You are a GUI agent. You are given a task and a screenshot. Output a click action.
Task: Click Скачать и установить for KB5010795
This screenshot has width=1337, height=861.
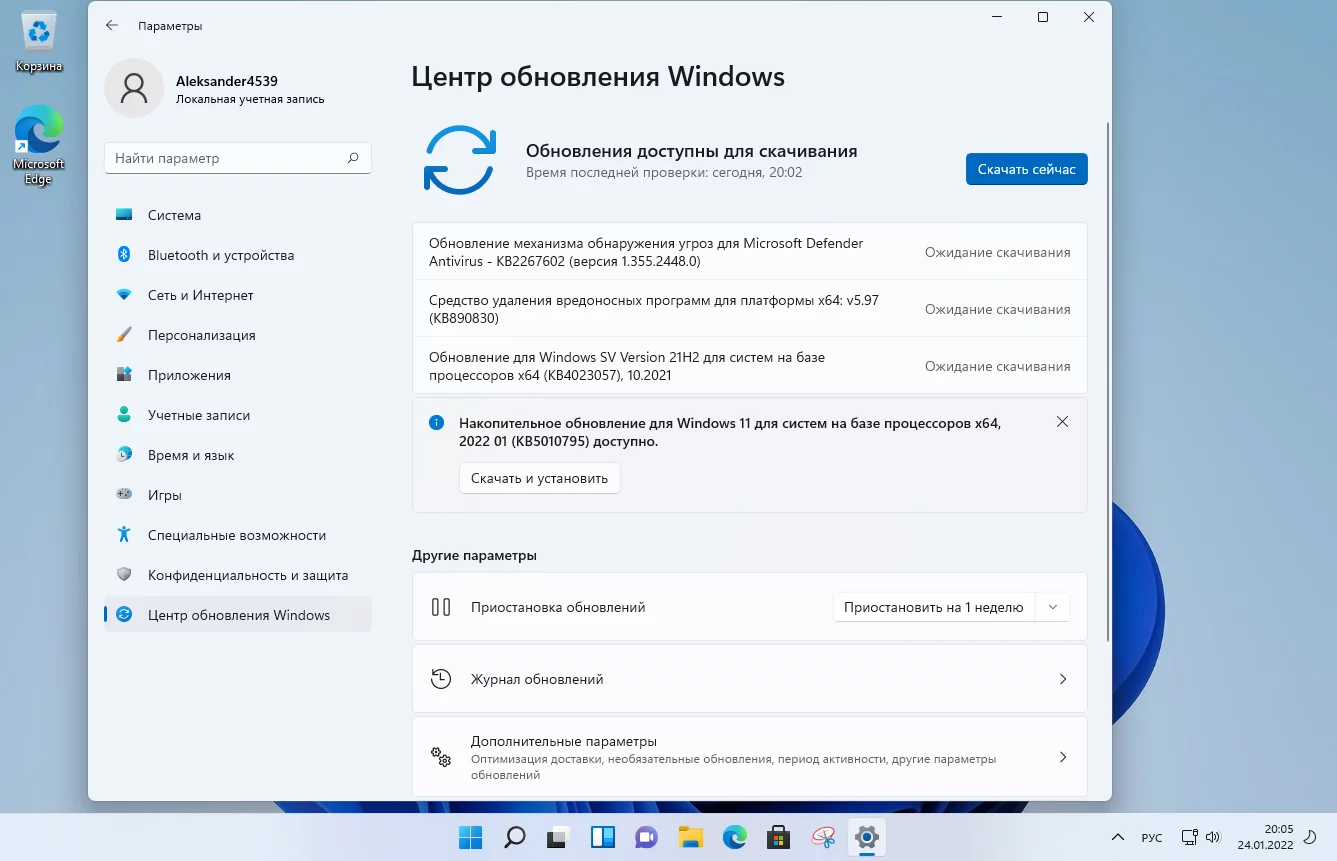pos(540,478)
